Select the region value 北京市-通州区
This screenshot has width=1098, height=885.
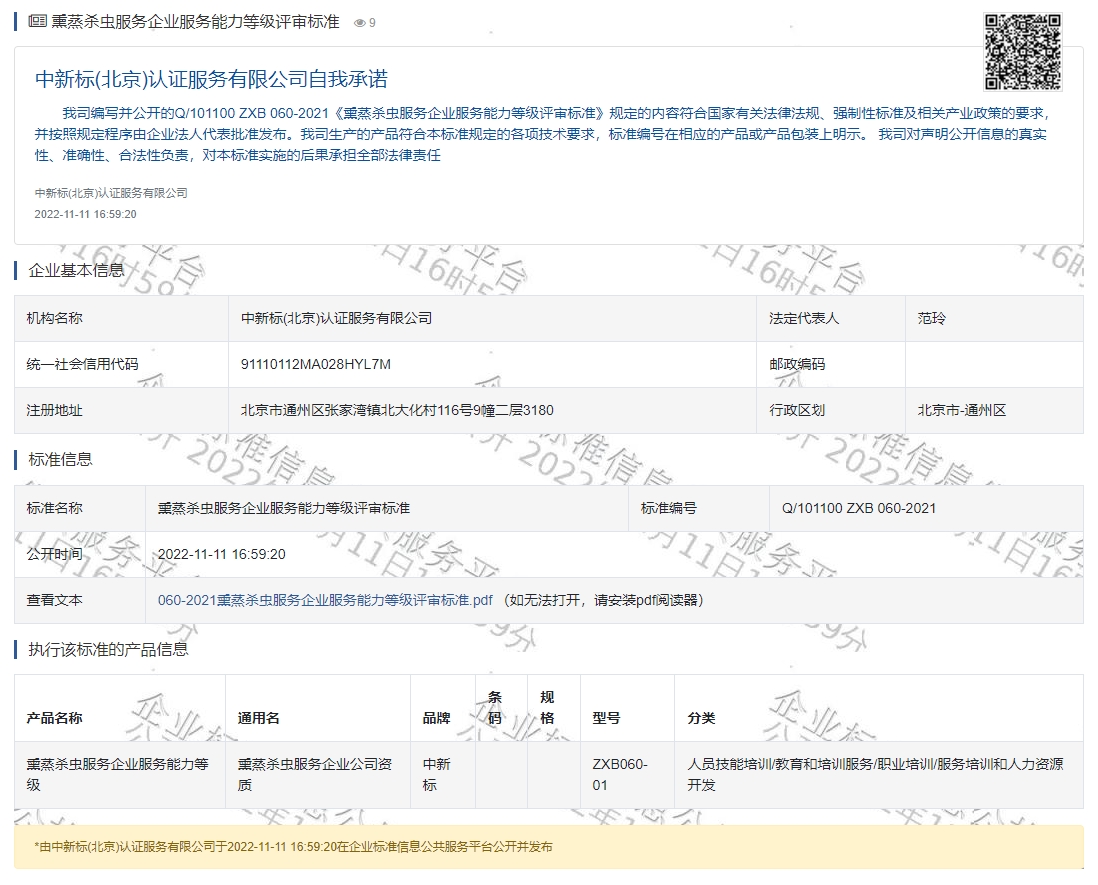tap(961, 410)
